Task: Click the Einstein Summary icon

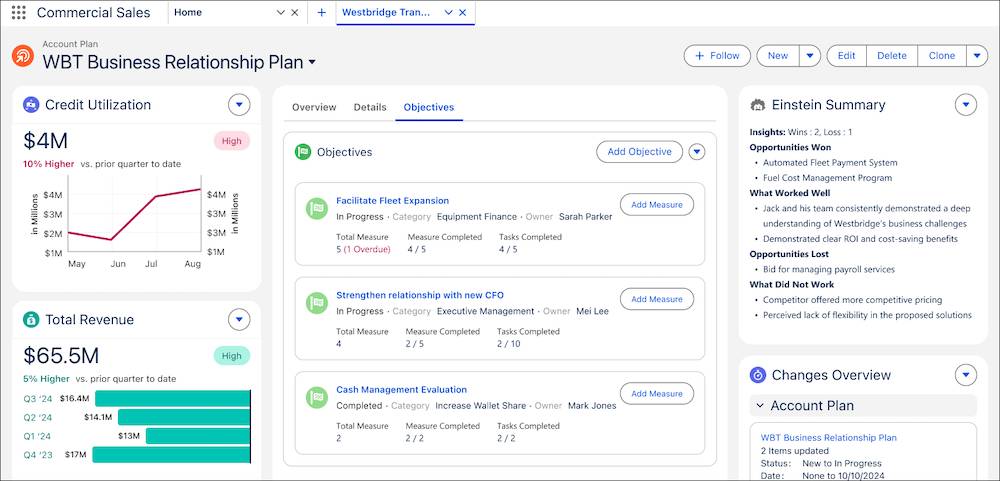Action: click(758, 105)
